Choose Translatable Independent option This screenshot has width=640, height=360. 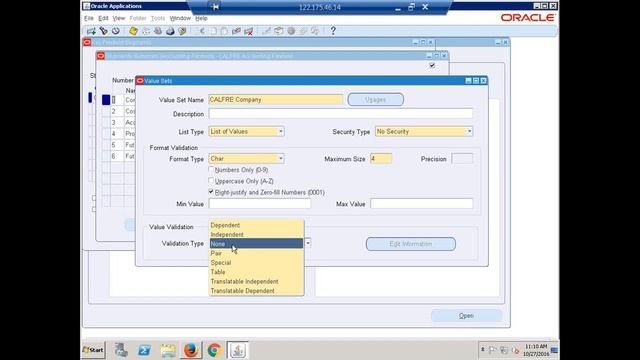256,282
